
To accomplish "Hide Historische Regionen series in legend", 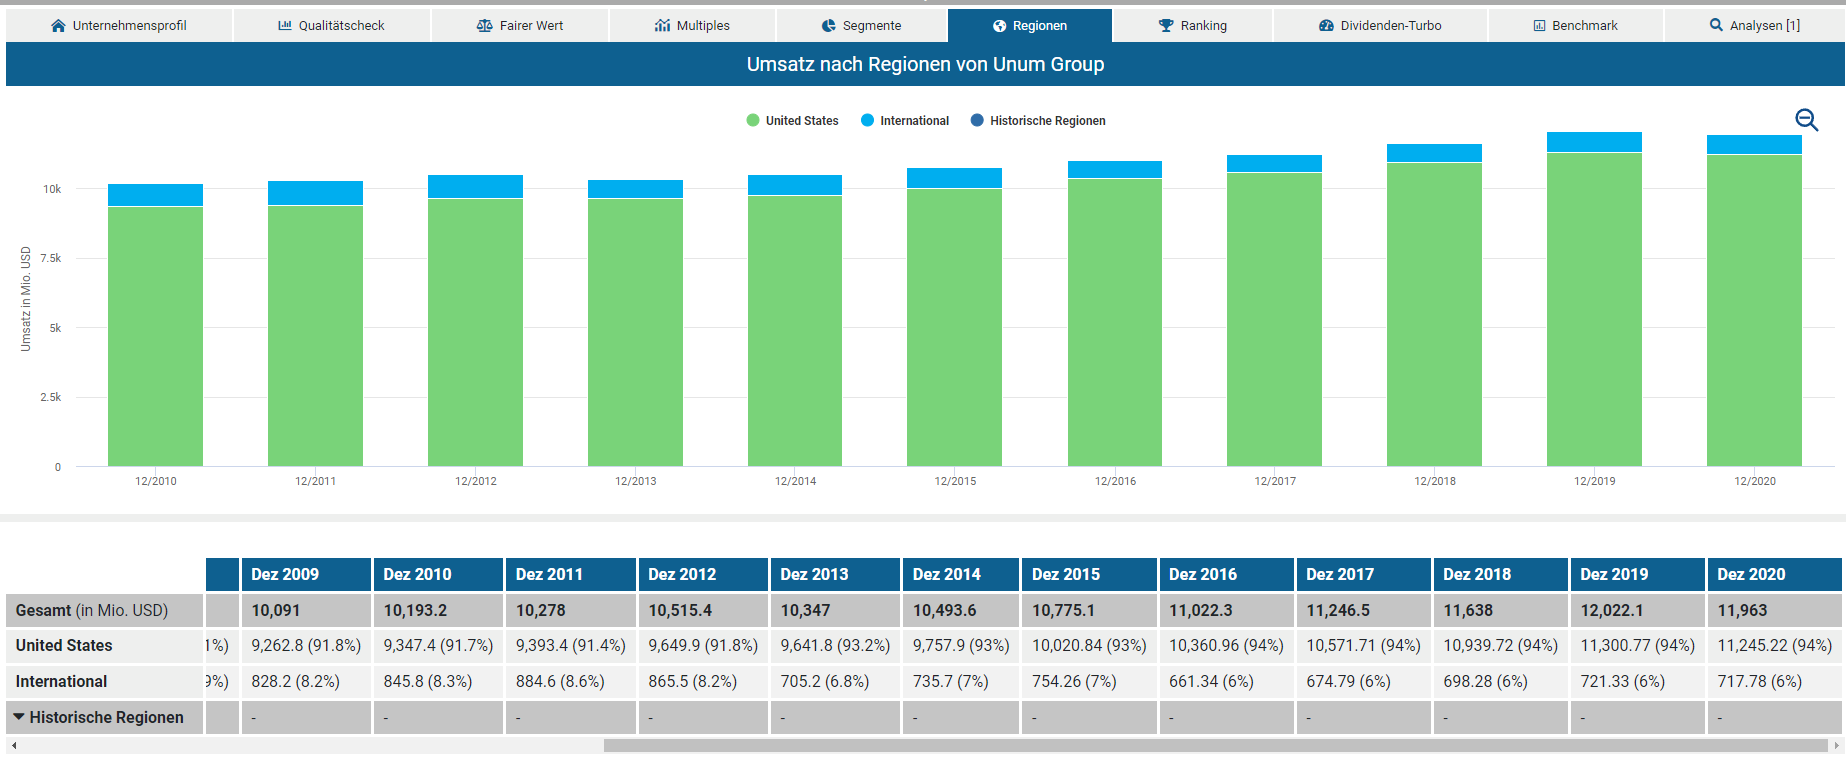I will pos(1038,121).
